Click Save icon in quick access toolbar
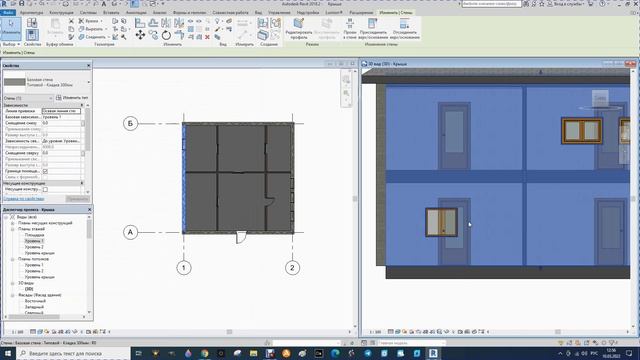The width and height of the screenshot is (640, 360). point(22,4)
